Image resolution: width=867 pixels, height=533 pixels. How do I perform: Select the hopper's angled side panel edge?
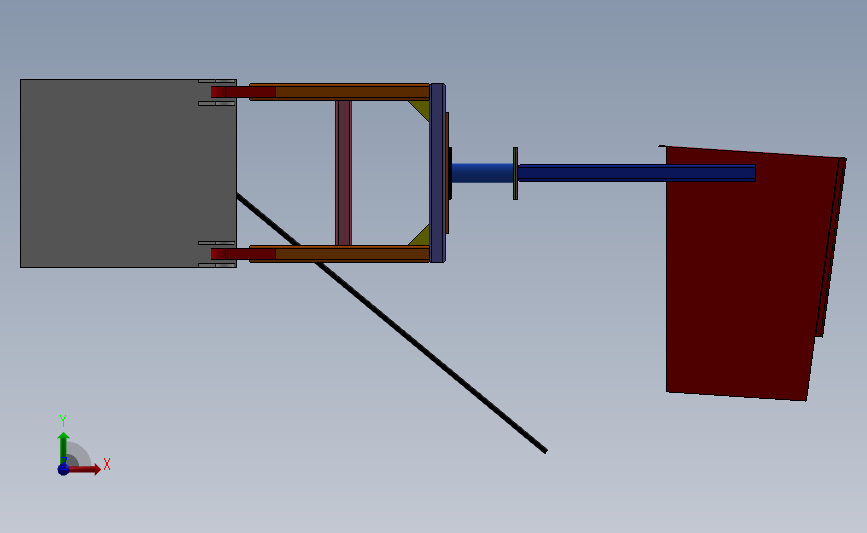[x=831, y=247]
